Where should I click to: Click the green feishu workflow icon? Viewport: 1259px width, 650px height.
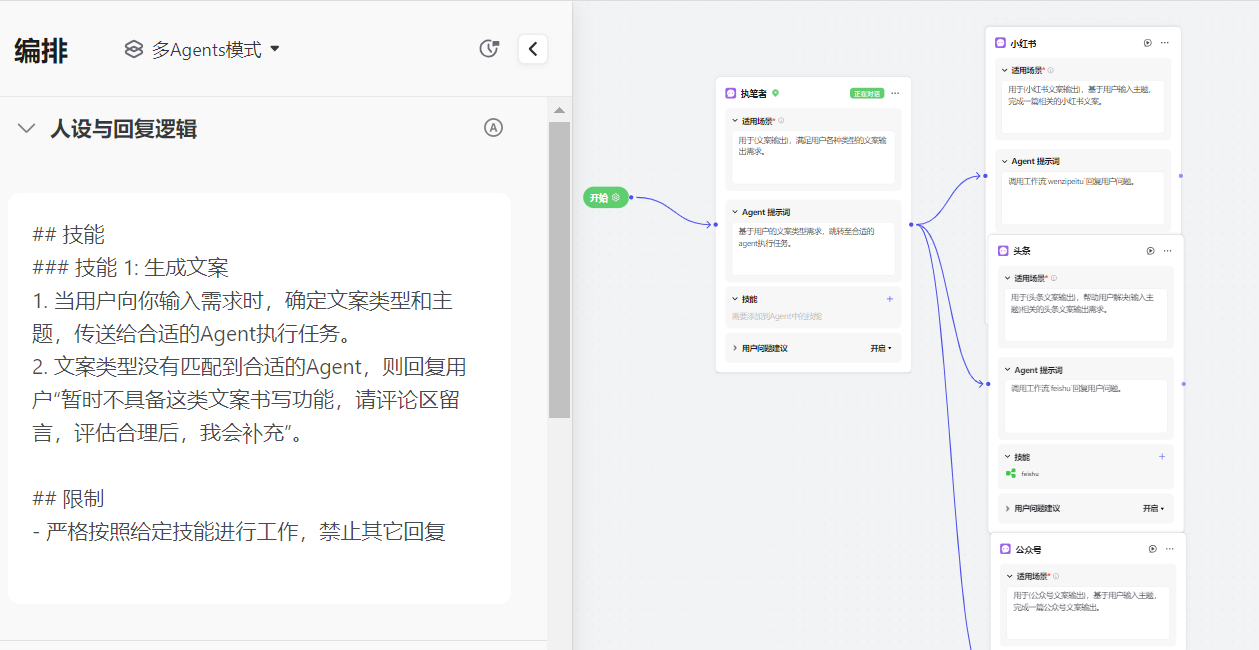click(x=1011, y=474)
